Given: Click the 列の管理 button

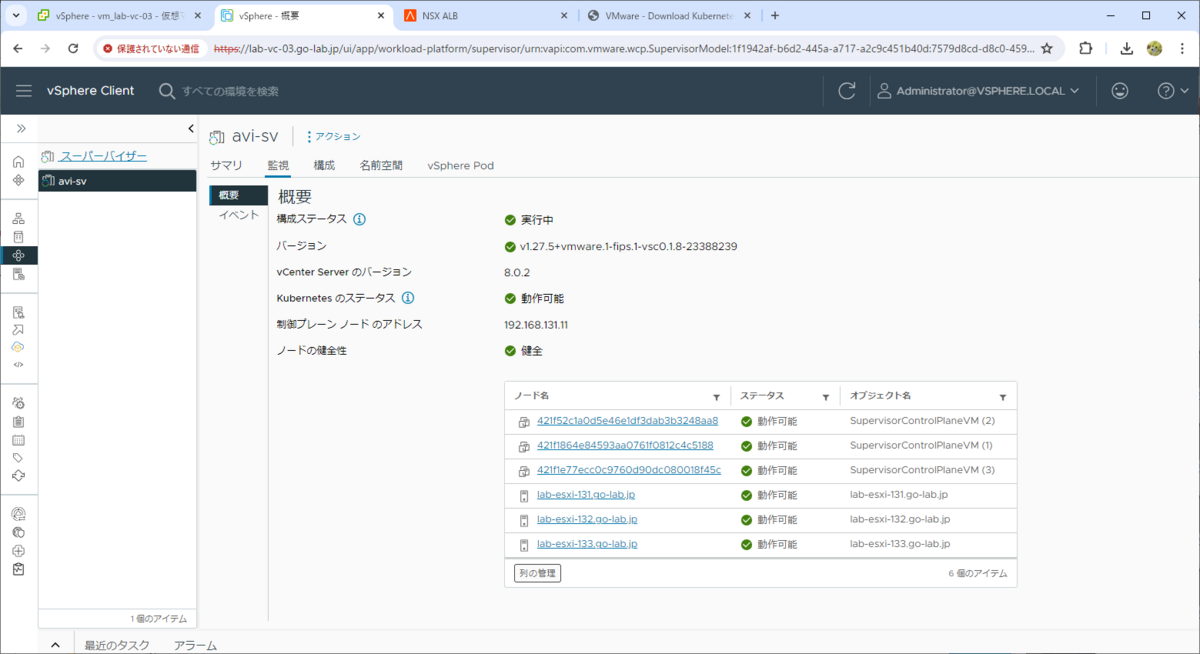Looking at the screenshot, I should point(538,573).
